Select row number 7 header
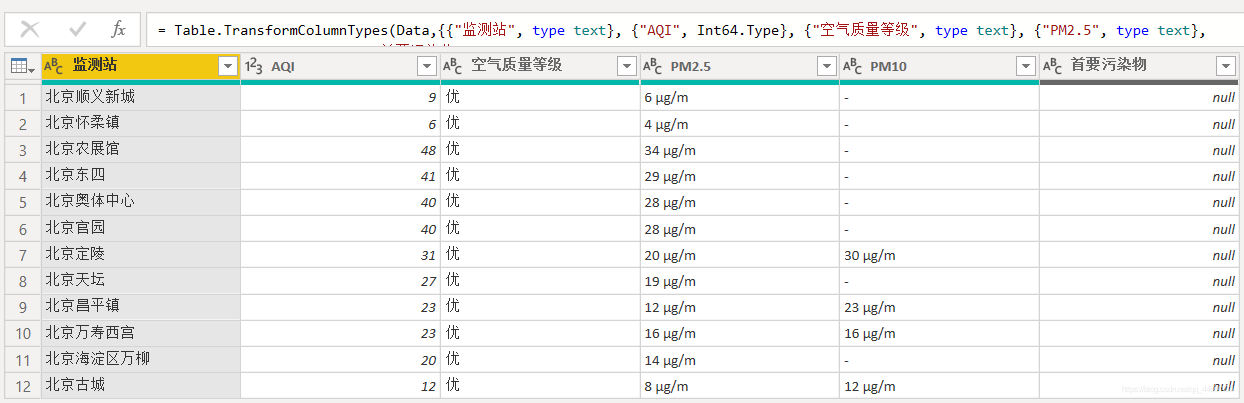 (x=22, y=254)
